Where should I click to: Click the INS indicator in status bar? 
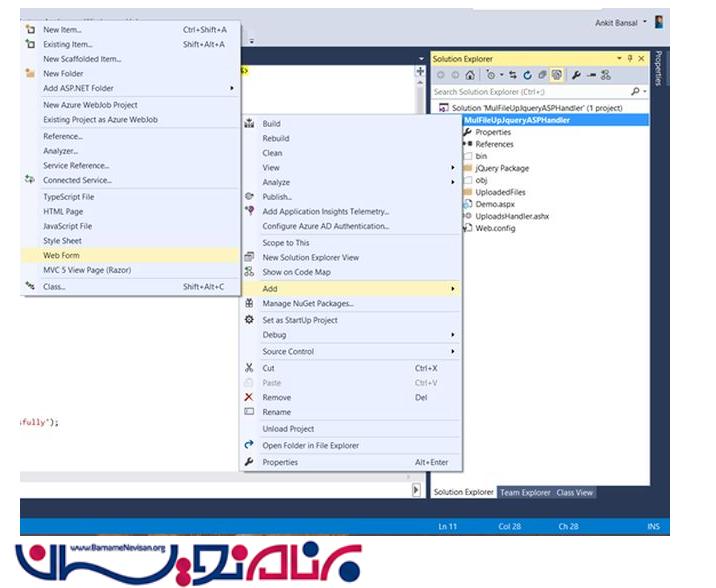653,526
